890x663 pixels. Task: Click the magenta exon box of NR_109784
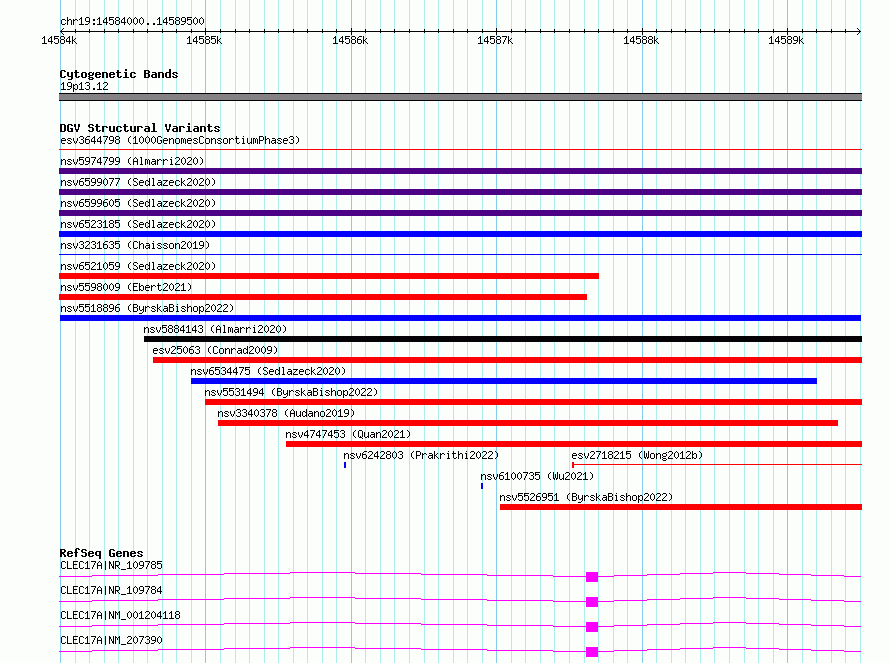click(592, 602)
